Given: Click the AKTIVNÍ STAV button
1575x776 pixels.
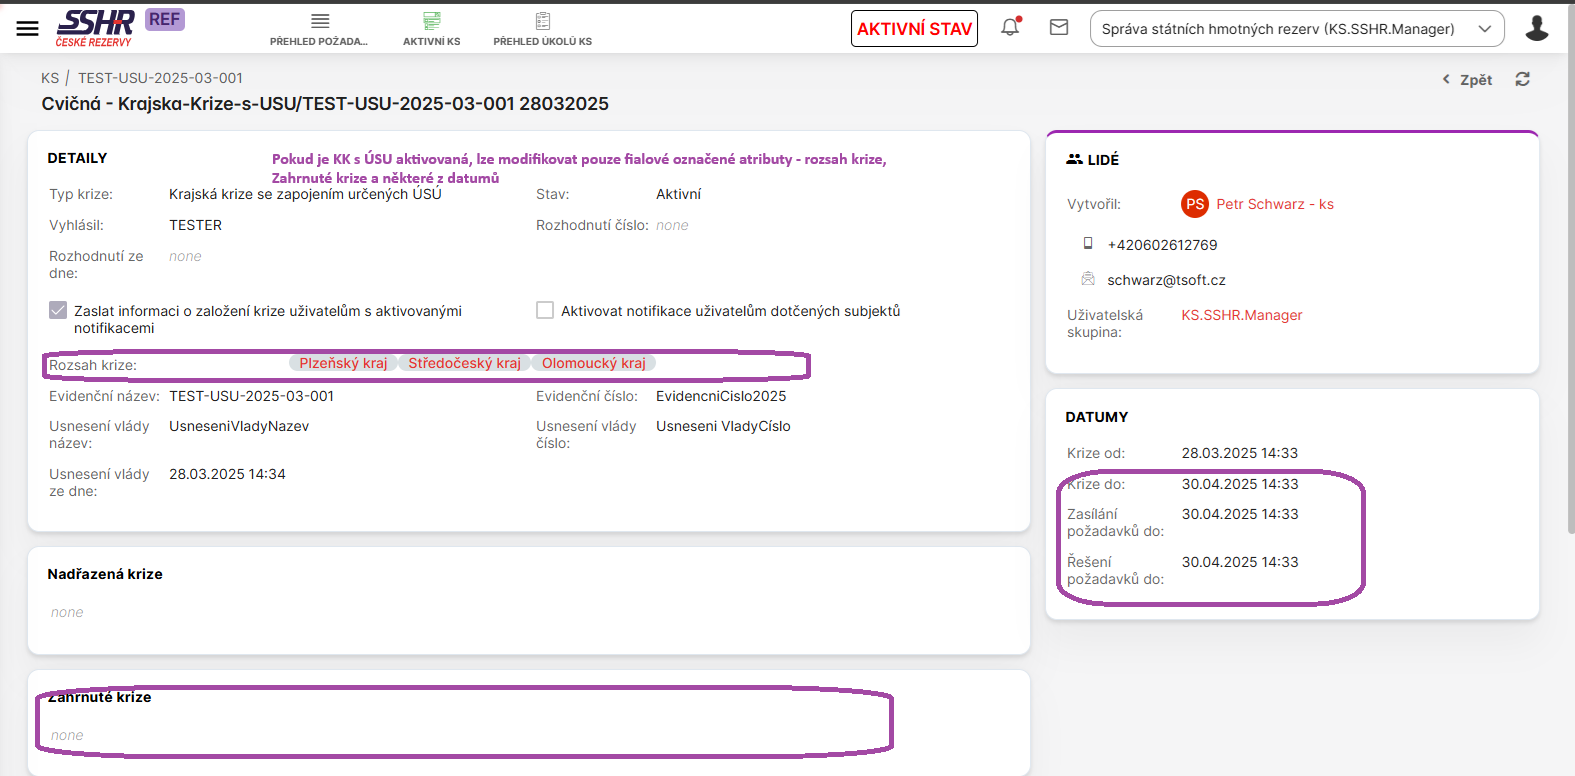Looking at the screenshot, I should tap(914, 29).
